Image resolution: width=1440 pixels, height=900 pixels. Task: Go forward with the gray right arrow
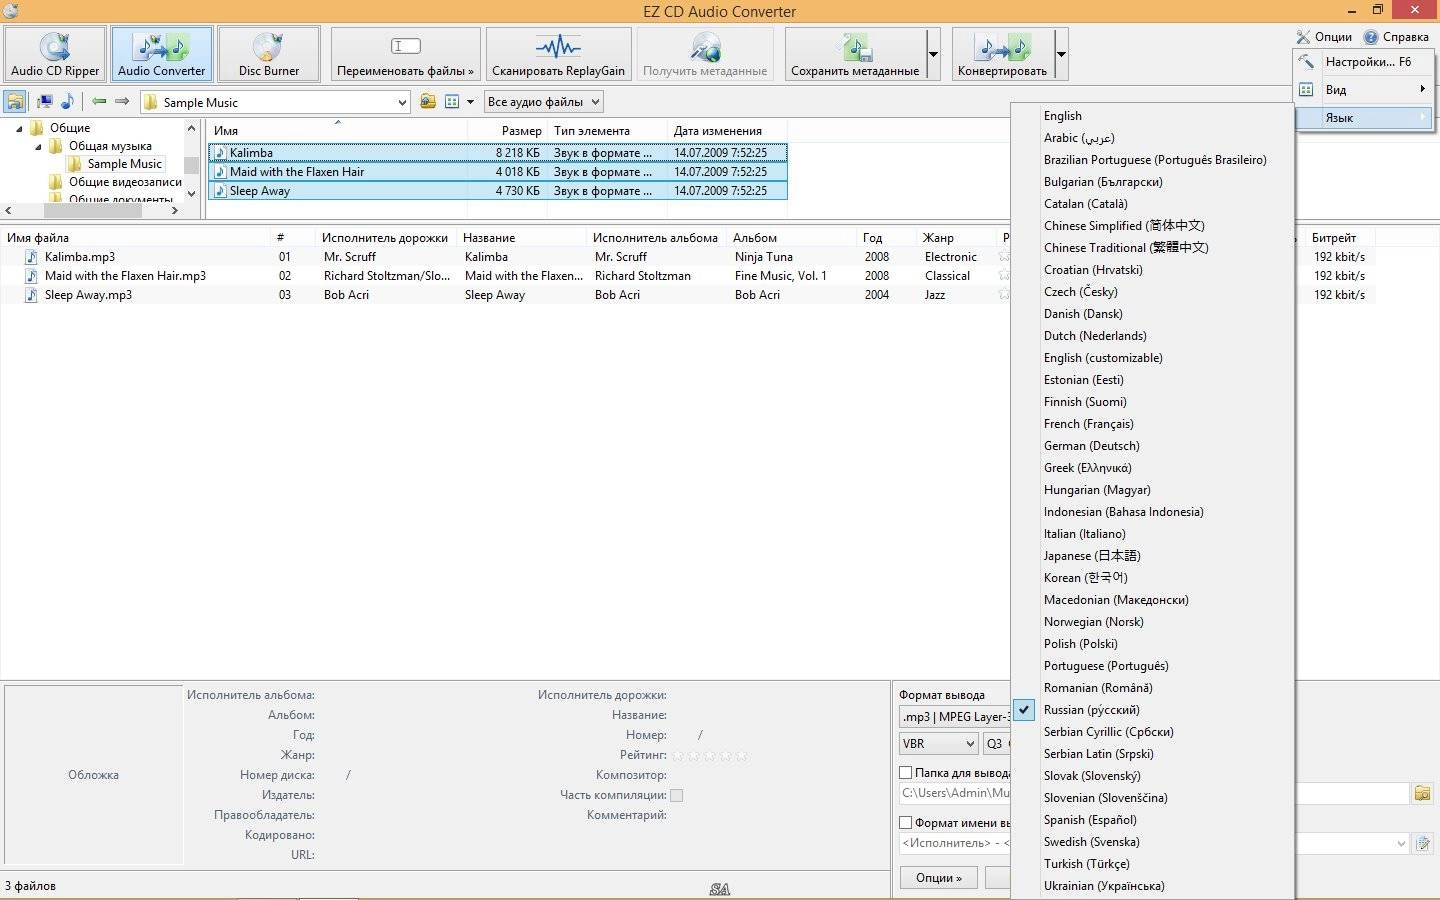point(122,102)
